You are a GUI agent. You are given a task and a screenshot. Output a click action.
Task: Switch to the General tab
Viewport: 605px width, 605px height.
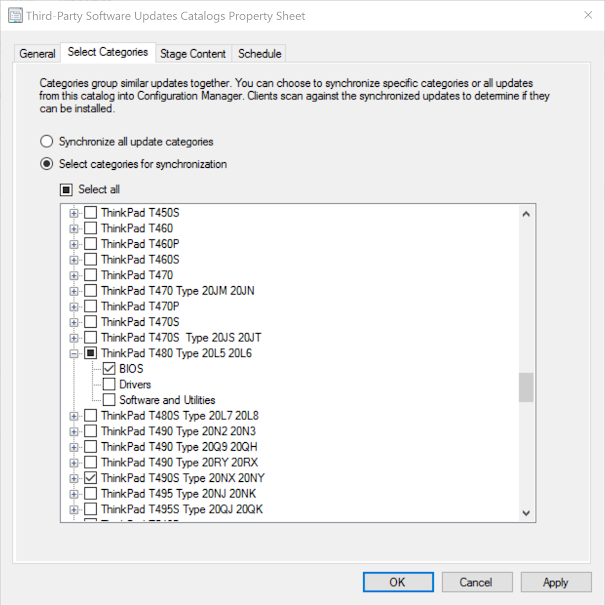pos(37,54)
